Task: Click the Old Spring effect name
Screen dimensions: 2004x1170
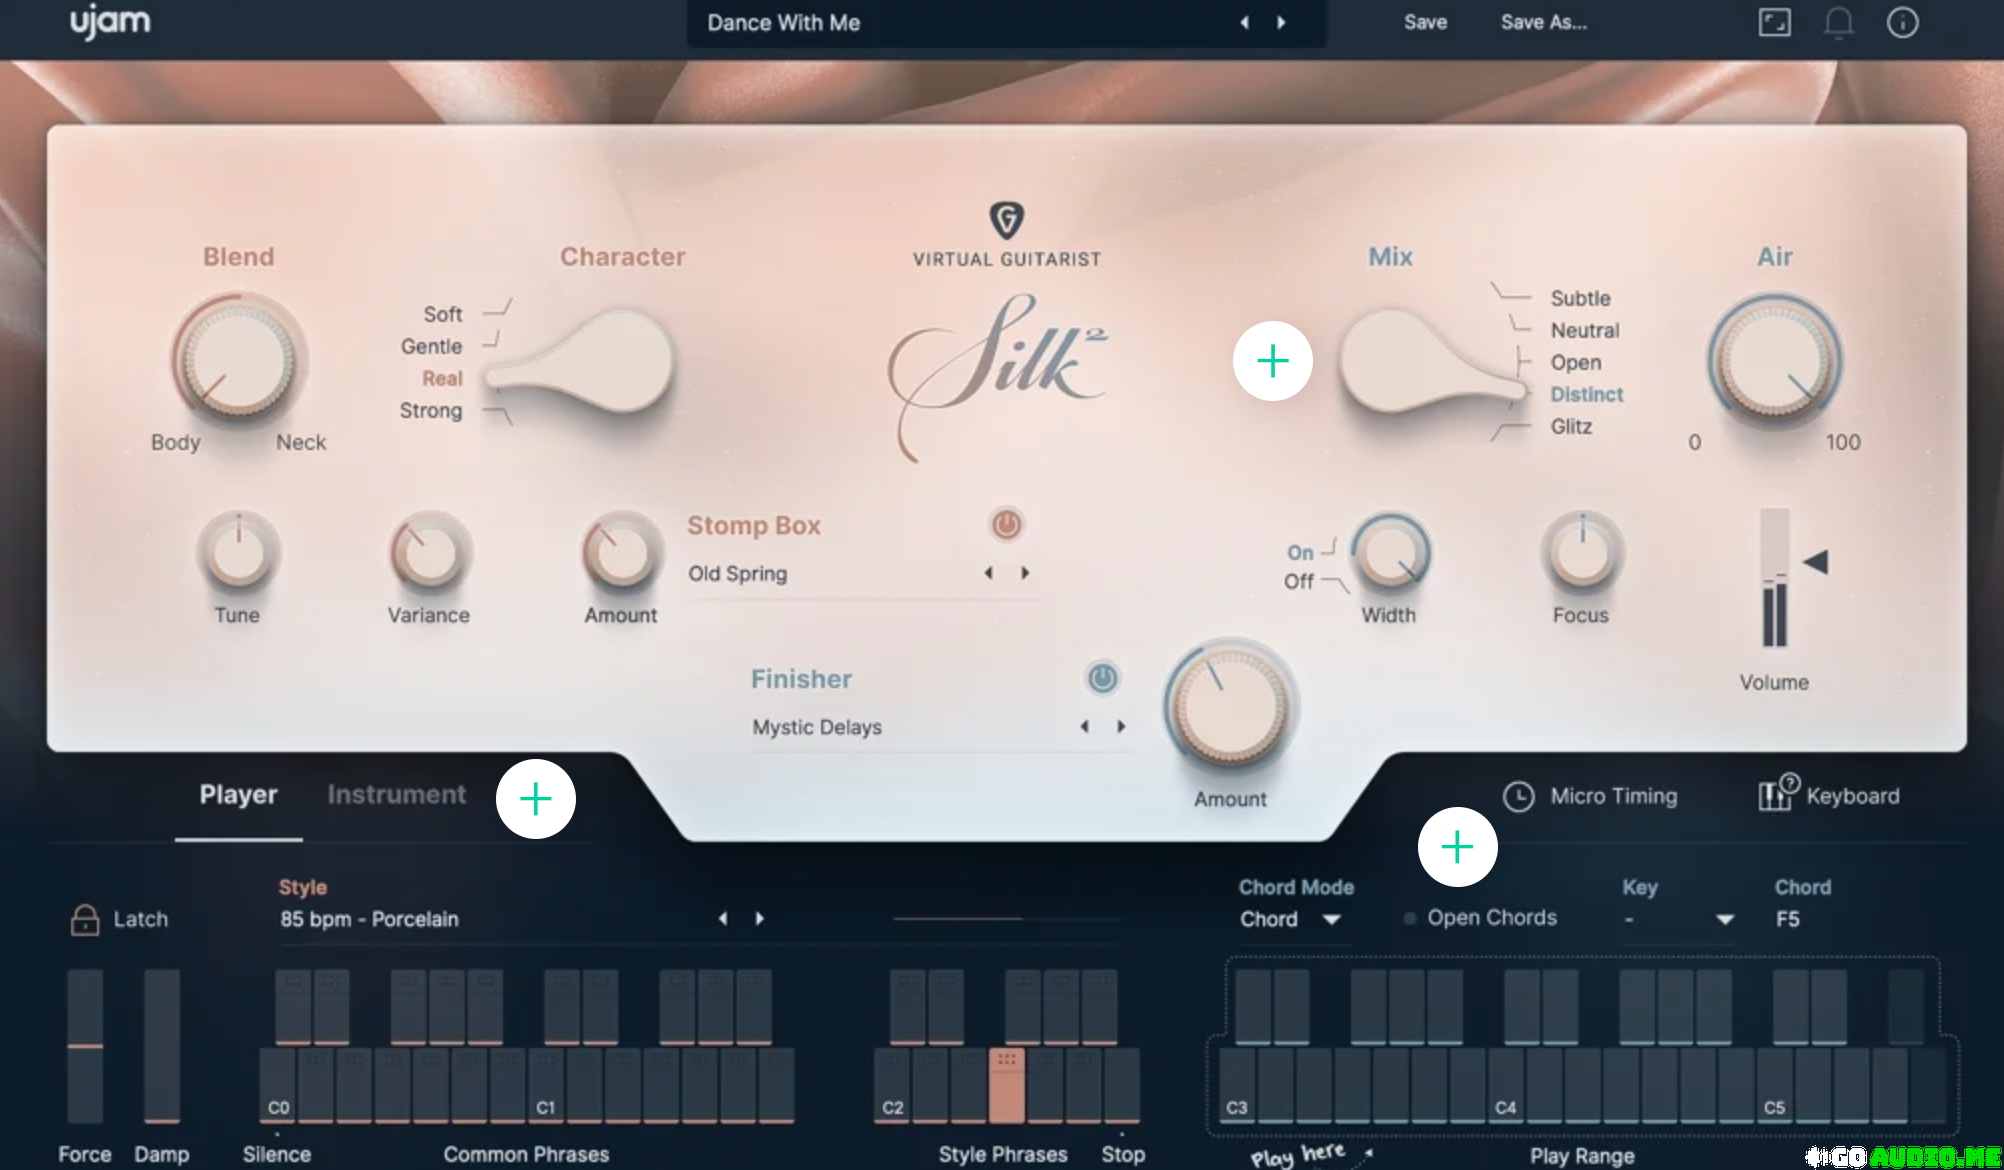Action: coord(737,574)
